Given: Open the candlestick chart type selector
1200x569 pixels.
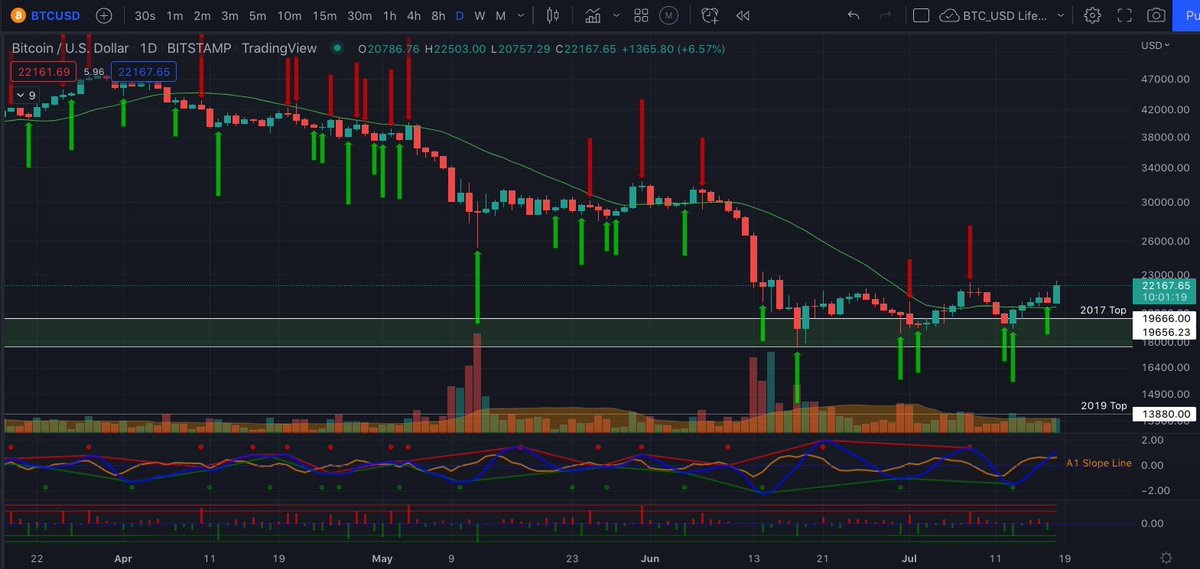Looking at the screenshot, I should tap(553, 16).
